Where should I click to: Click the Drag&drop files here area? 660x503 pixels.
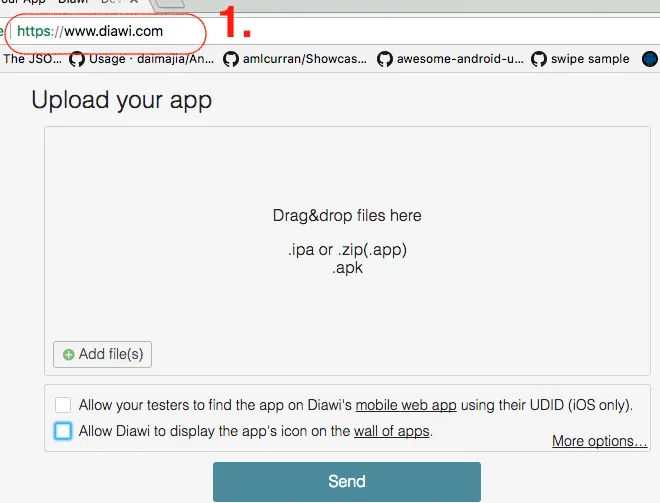tap(347, 250)
